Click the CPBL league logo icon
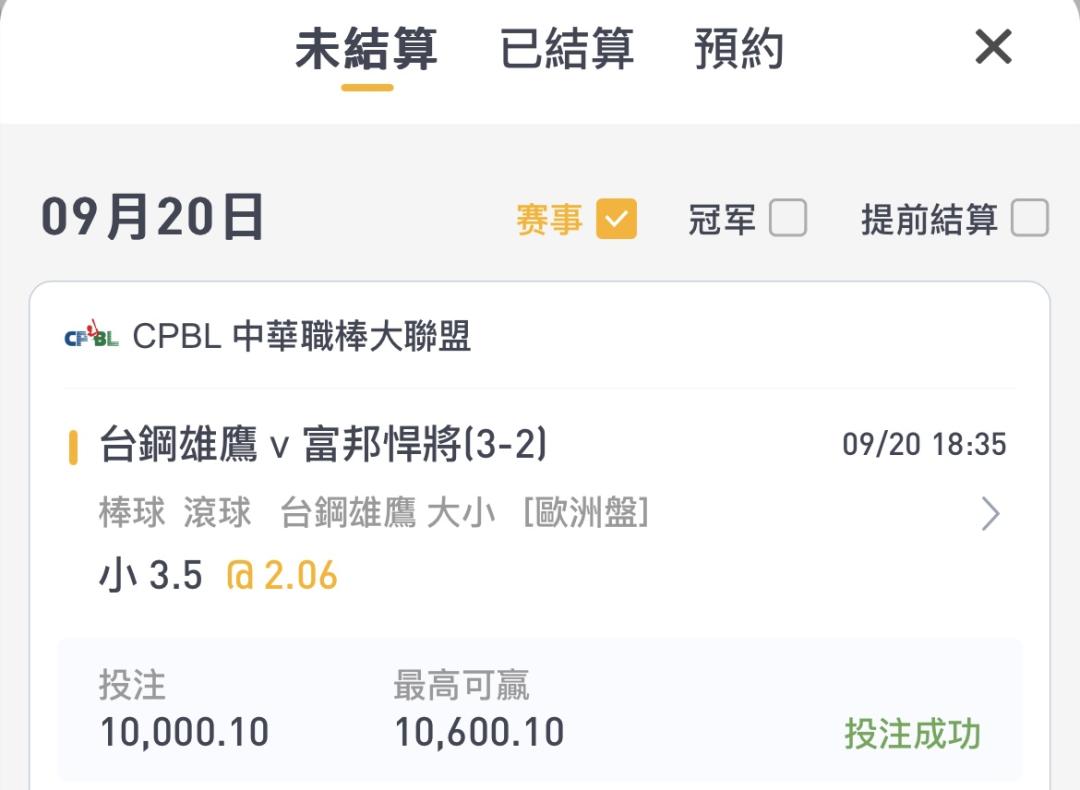 click(x=92, y=335)
